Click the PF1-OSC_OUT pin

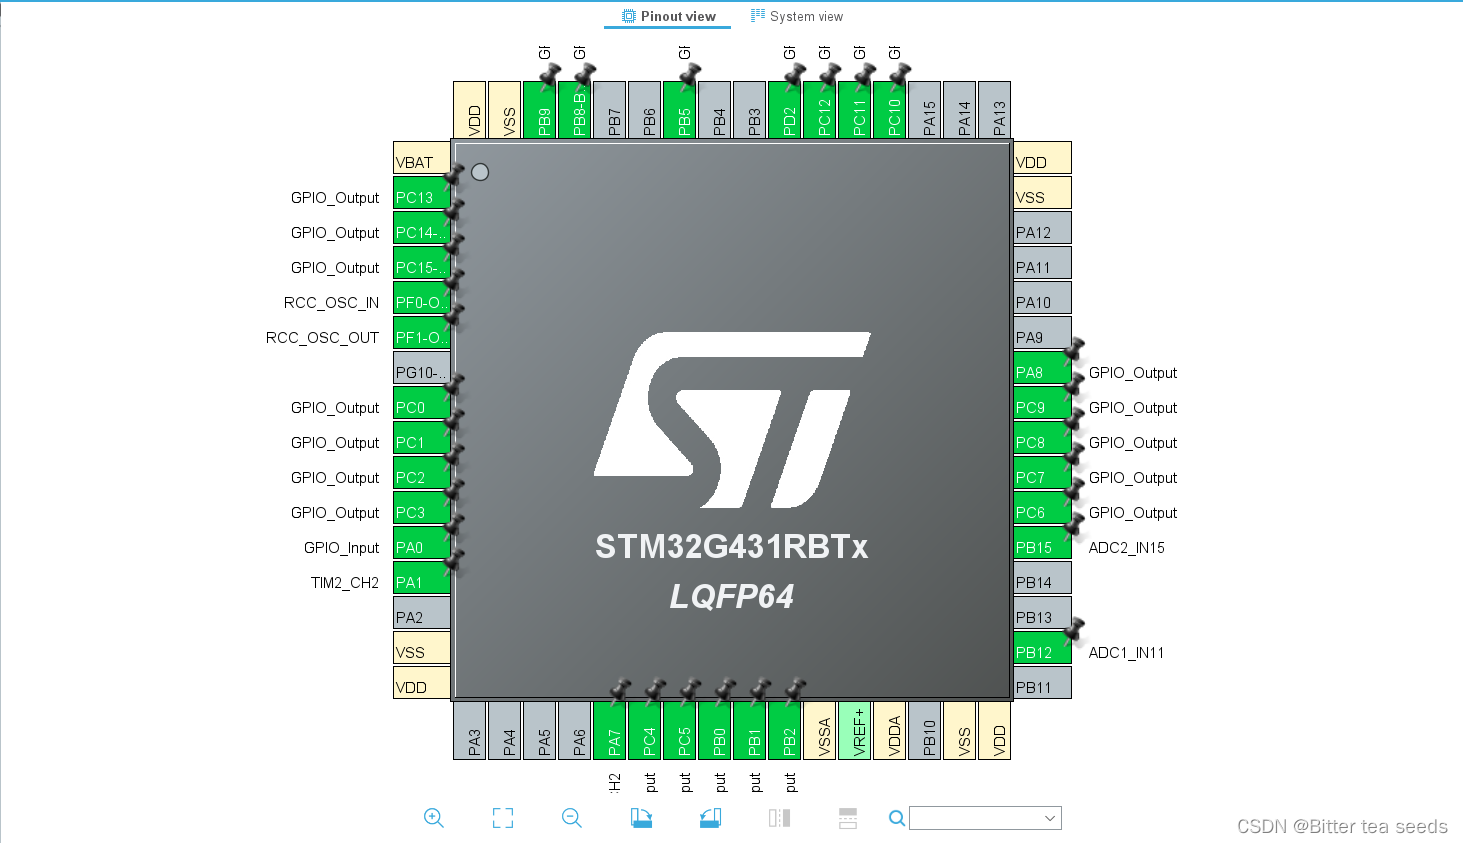pos(421,333)
